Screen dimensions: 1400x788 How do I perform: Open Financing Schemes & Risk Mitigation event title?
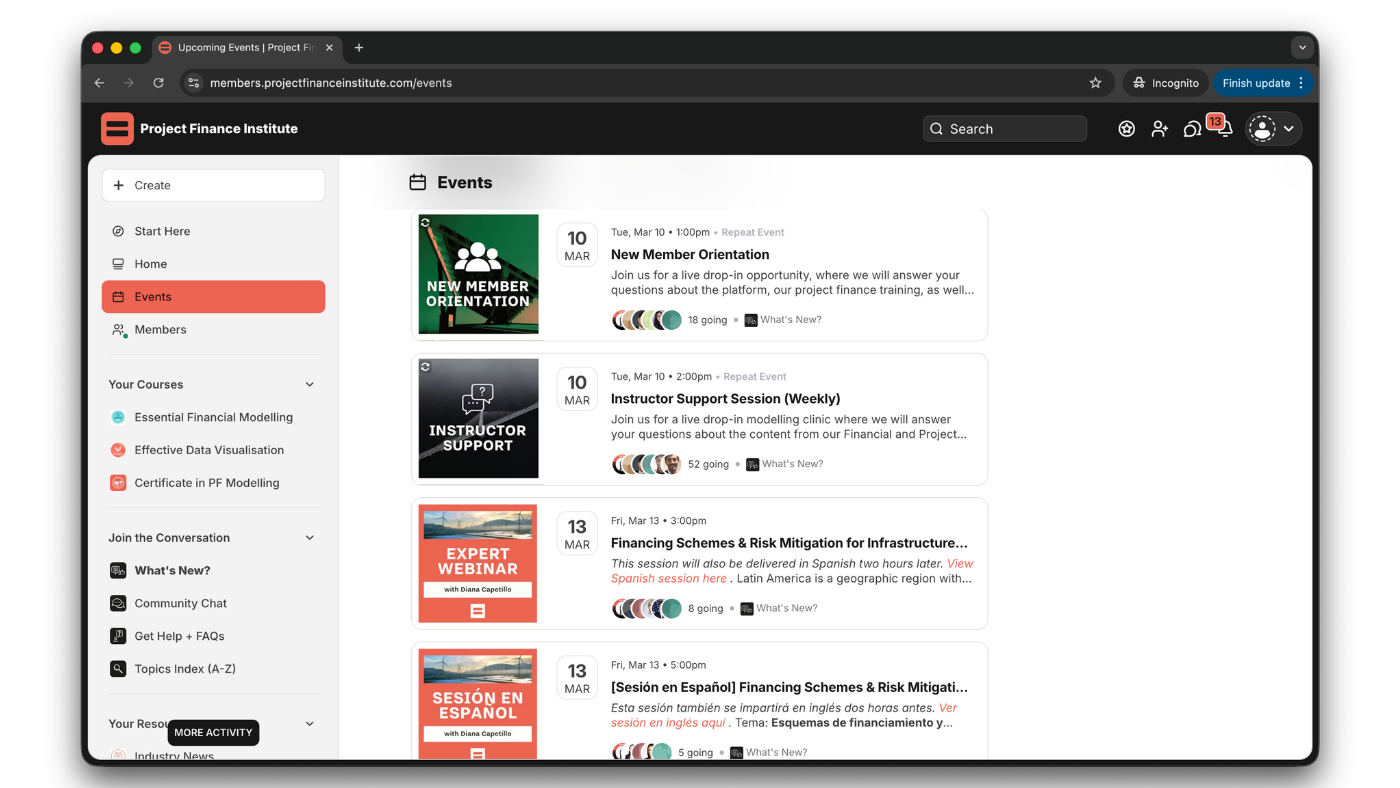click(789, 543)
